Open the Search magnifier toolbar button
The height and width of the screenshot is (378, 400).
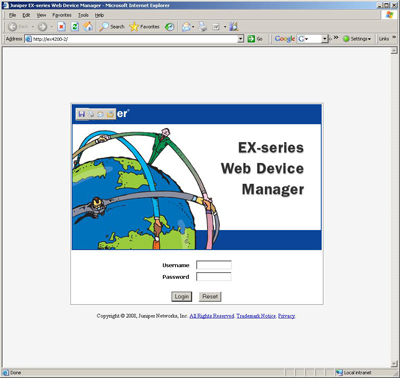click(x=112, y=27)
